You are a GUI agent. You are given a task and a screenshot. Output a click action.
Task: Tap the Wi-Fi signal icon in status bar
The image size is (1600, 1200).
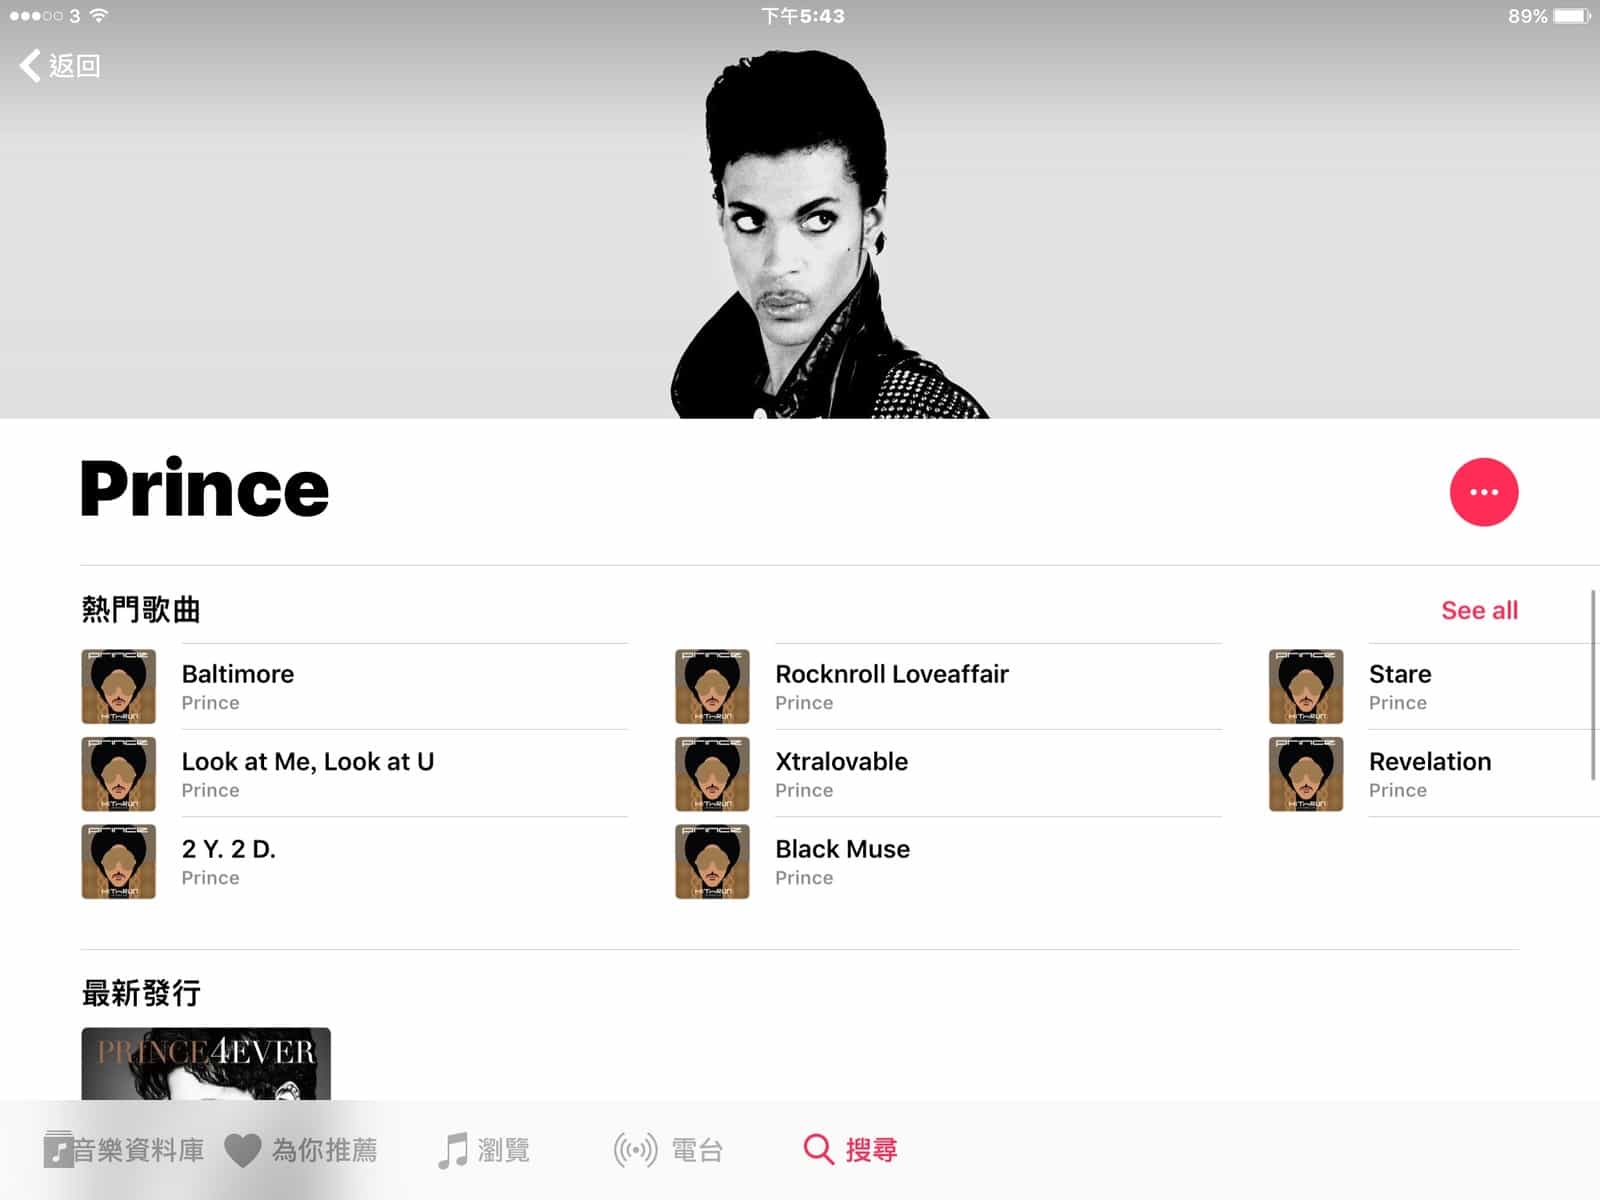pos(98,16)
